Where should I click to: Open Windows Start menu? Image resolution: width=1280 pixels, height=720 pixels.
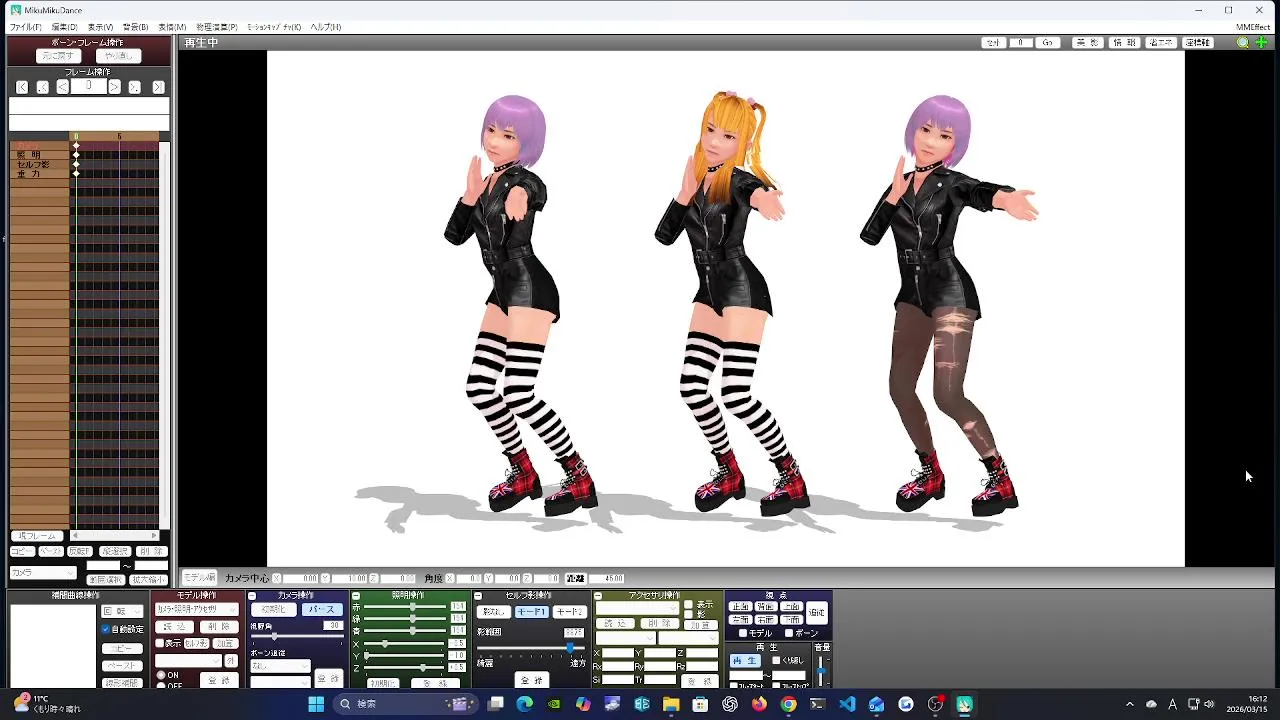[x=316, y=704]
